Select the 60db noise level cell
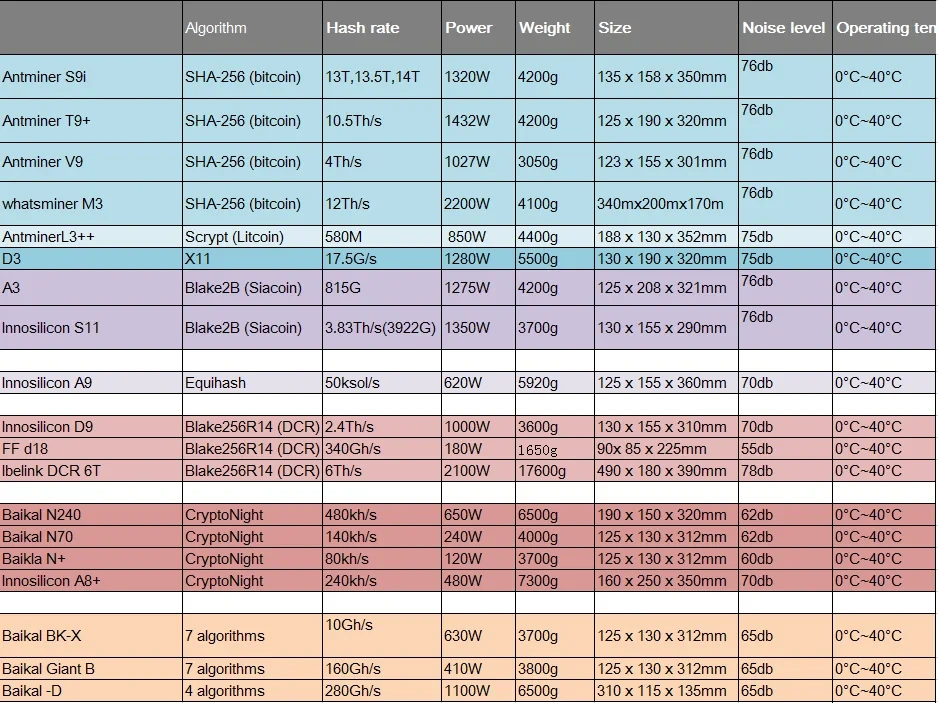Screen dimensions: 938x703 (785, 559)
